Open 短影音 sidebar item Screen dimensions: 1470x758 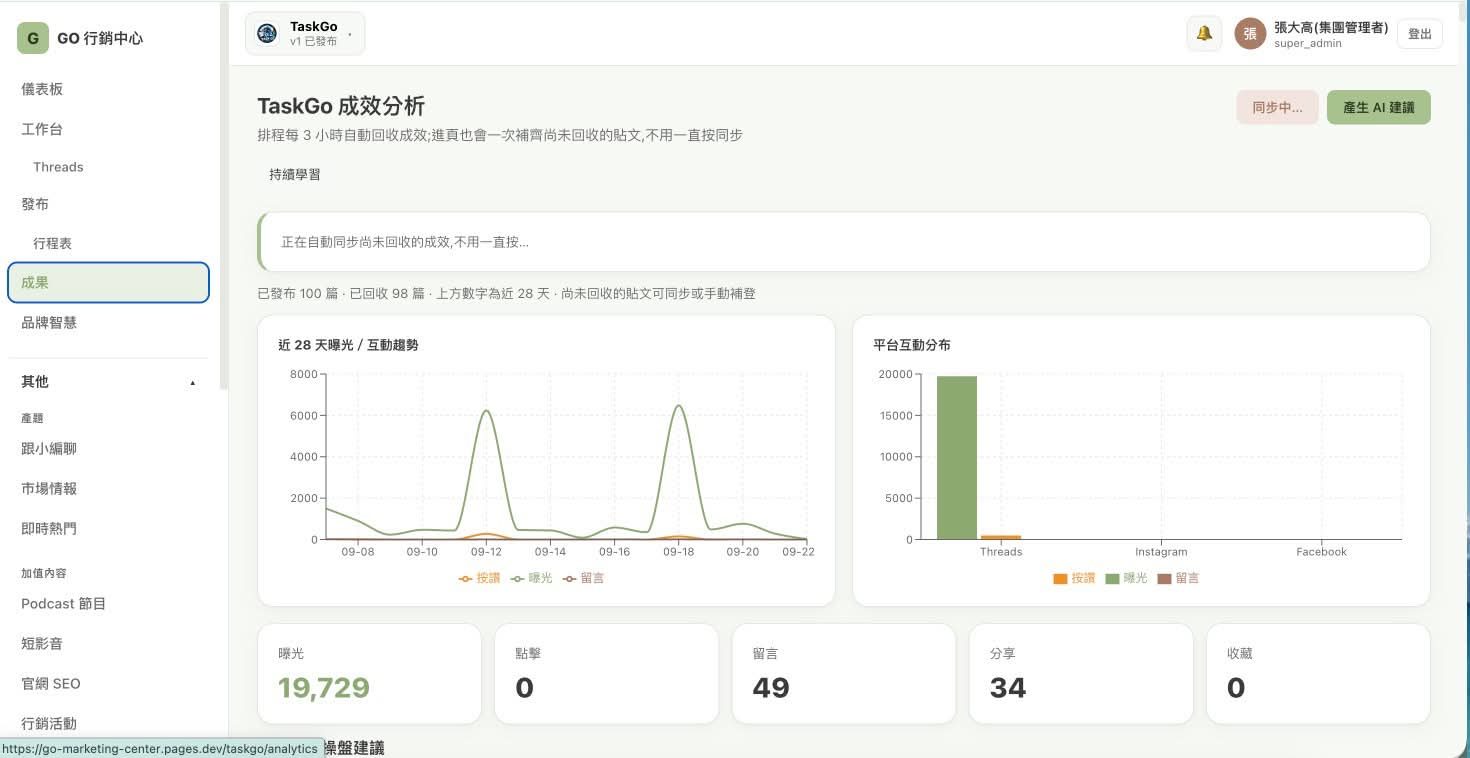click(108, 643)
